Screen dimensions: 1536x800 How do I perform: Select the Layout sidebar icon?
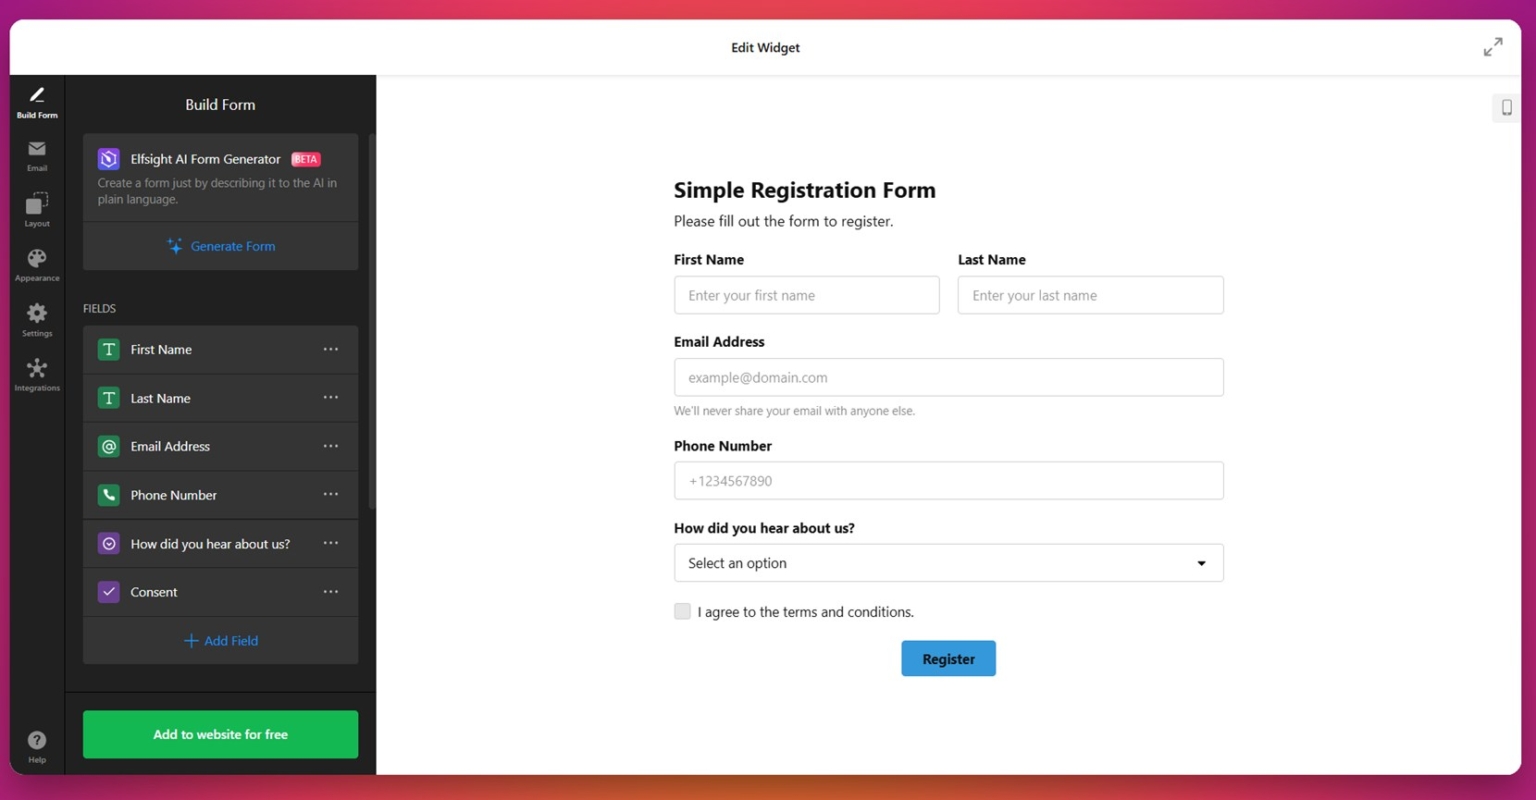(x=36, y=208)
